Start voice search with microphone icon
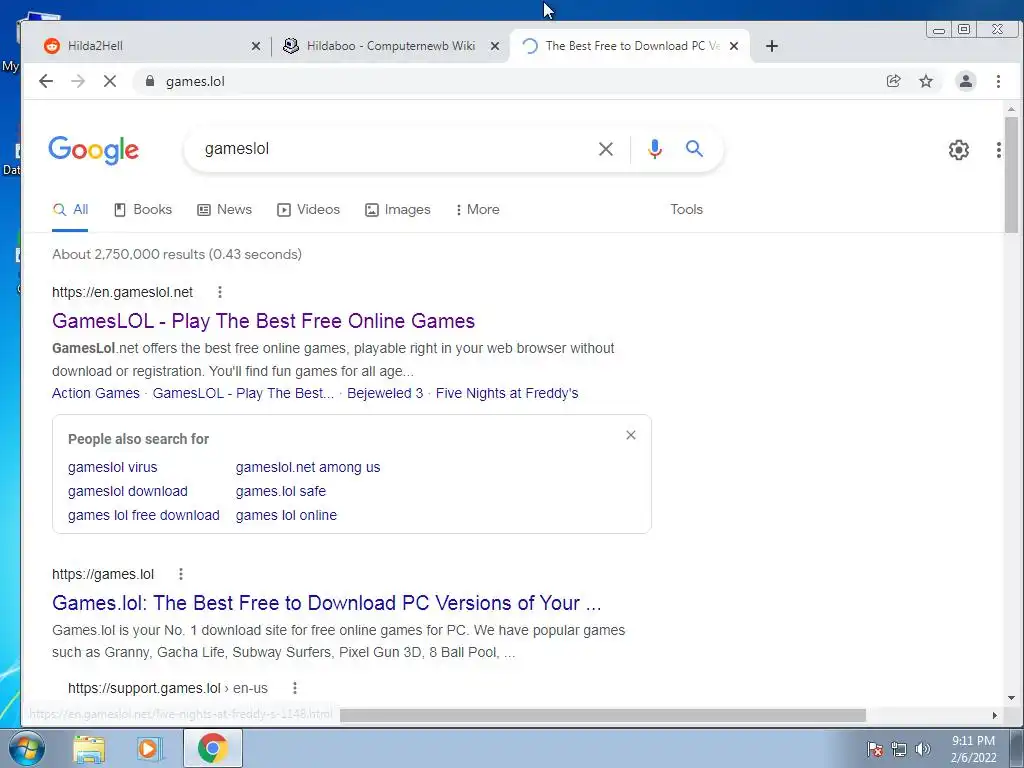The image size is (1024, 768). [654, 149]
